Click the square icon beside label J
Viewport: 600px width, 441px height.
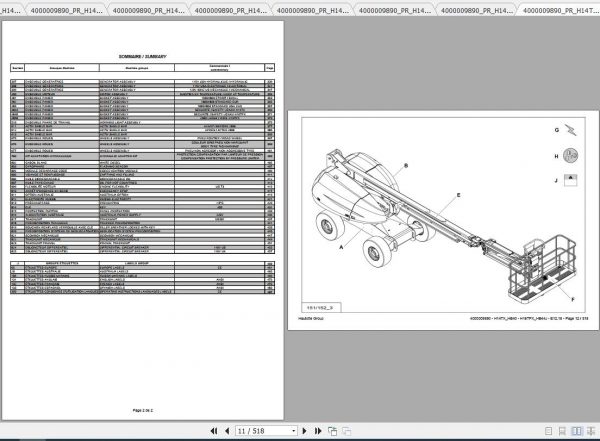click(x=570, y=180)
